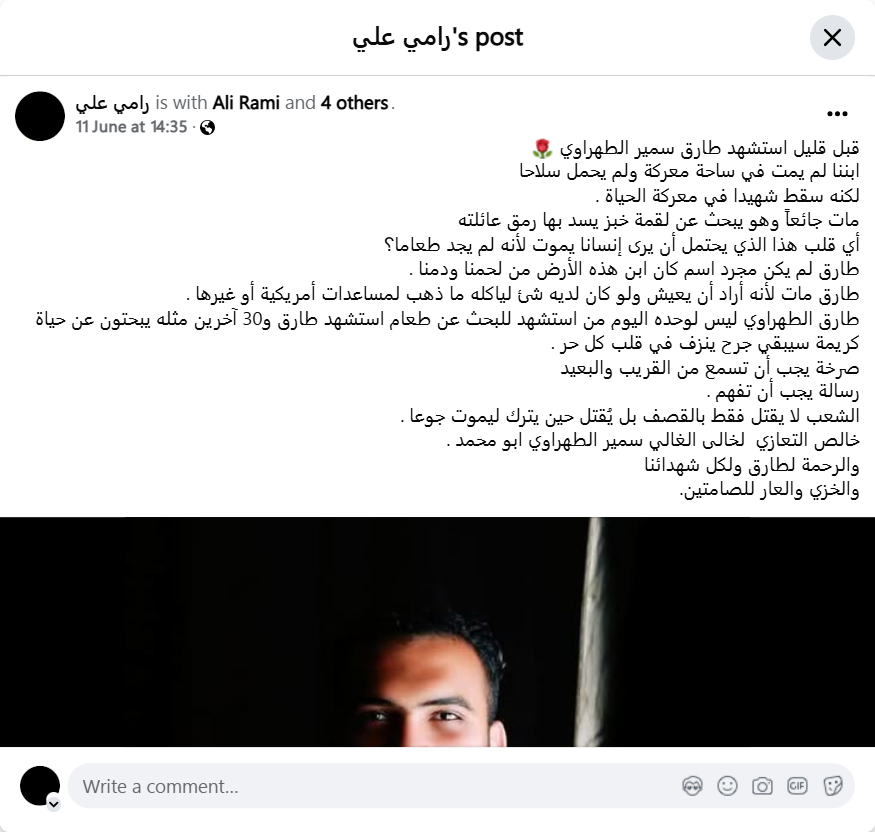Insert an avatar sticker in the comment
This screenshot has width=875, height=832.
point(693,786)
